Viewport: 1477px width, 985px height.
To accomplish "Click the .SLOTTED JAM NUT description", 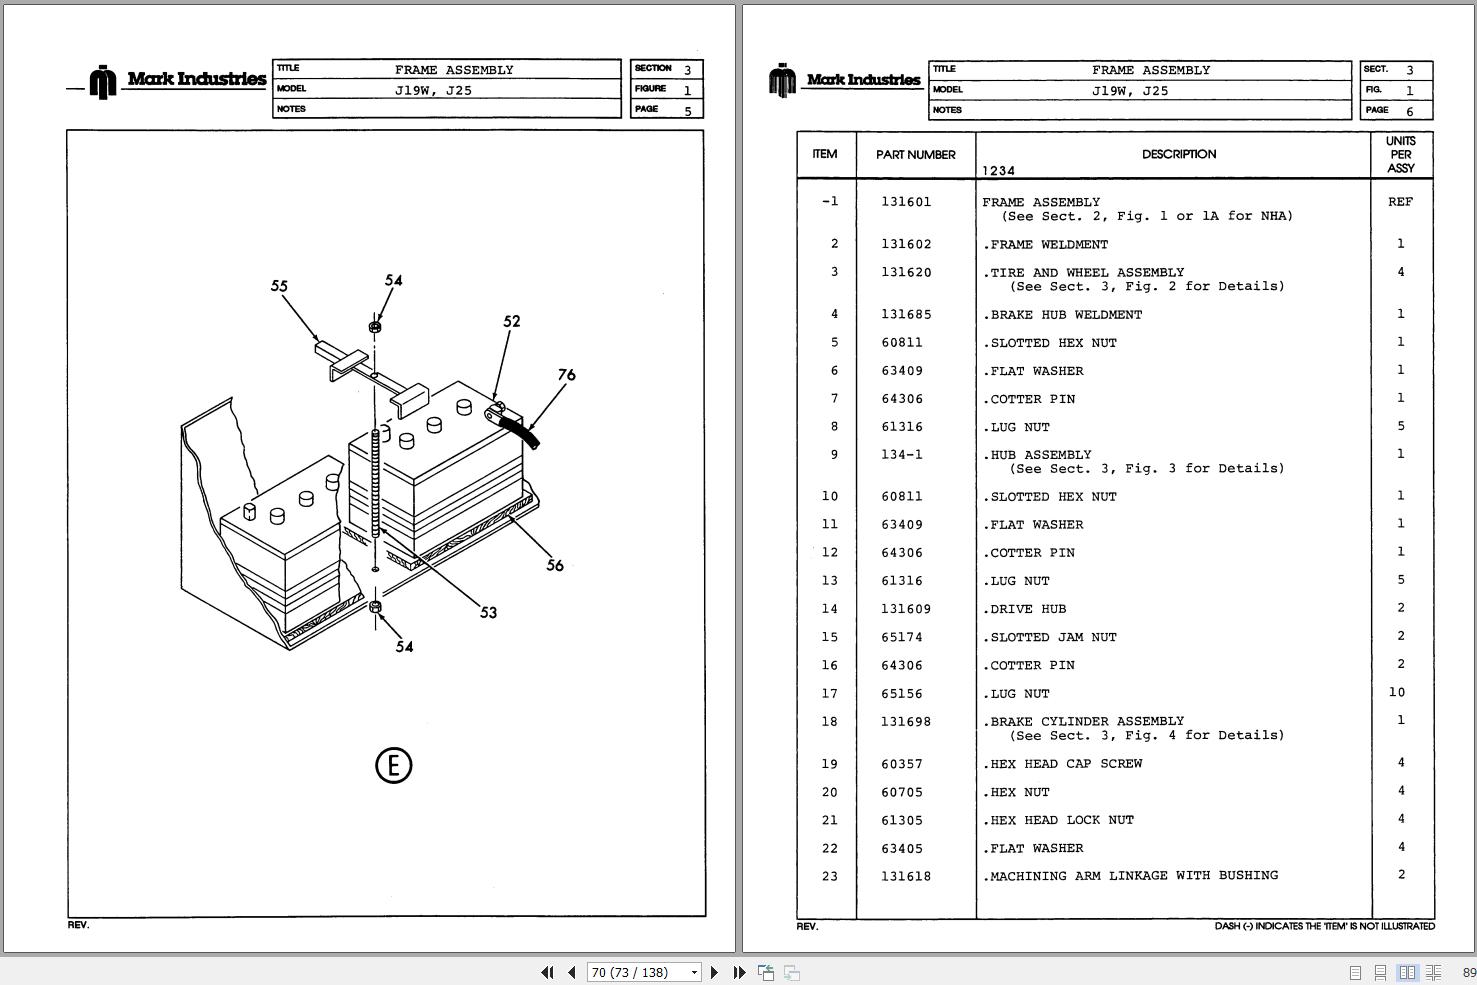I will coord(1049,636).
